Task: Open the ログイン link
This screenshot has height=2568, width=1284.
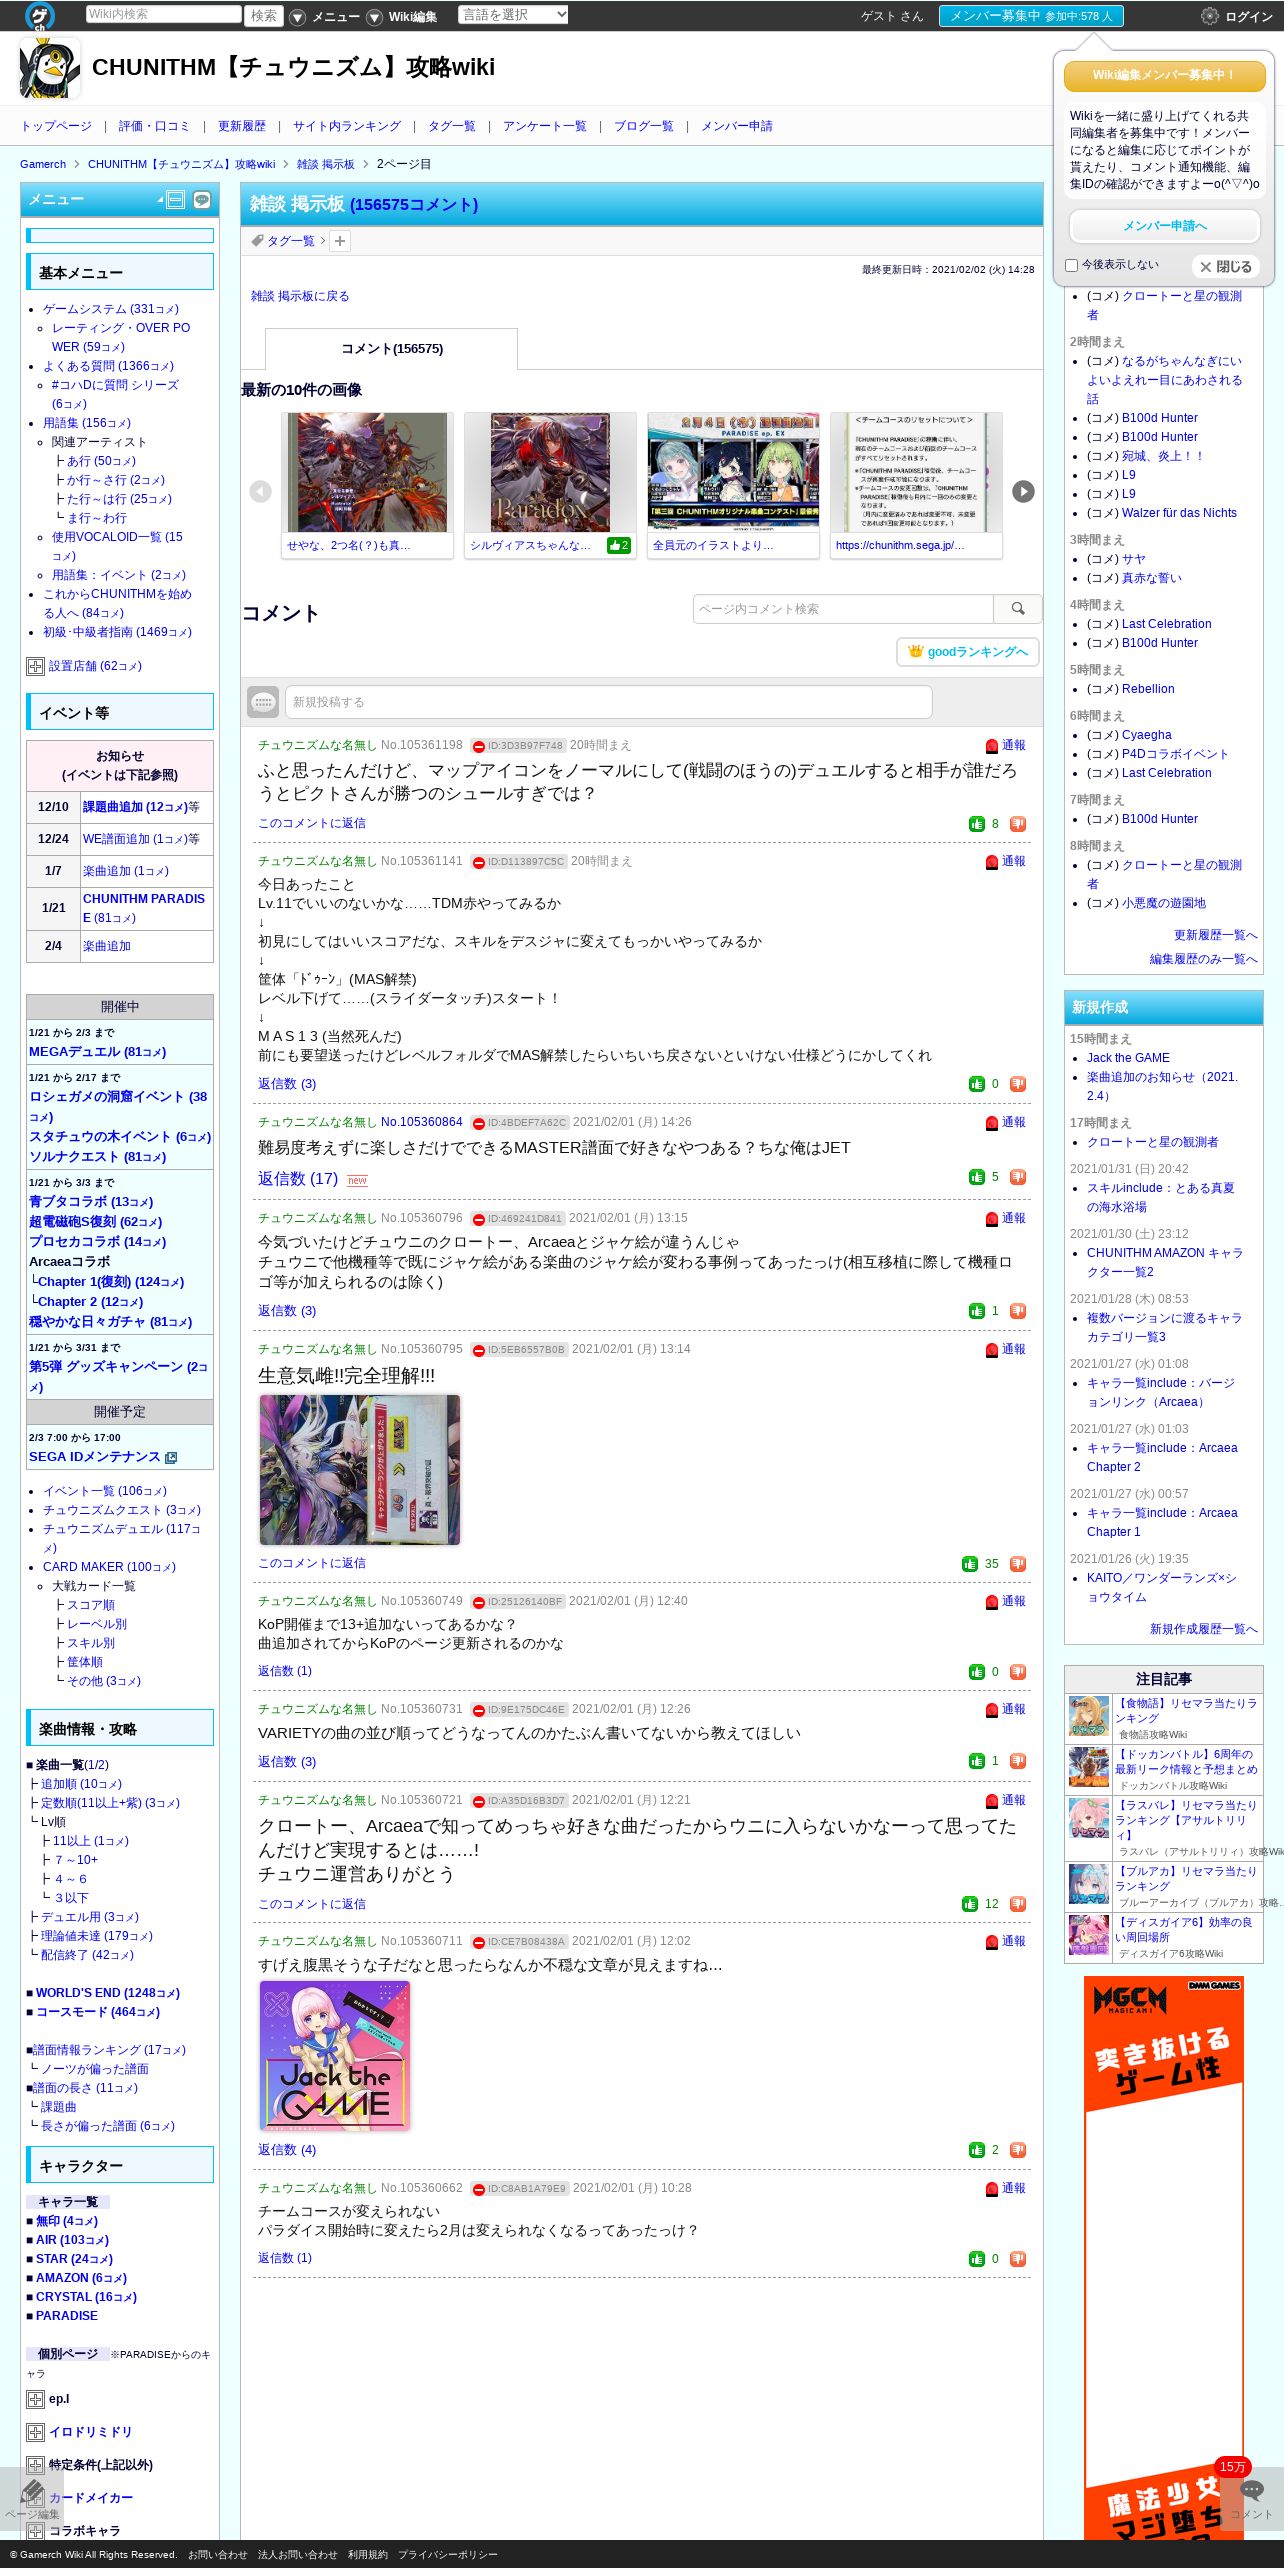Action: tap(1249, 17)
